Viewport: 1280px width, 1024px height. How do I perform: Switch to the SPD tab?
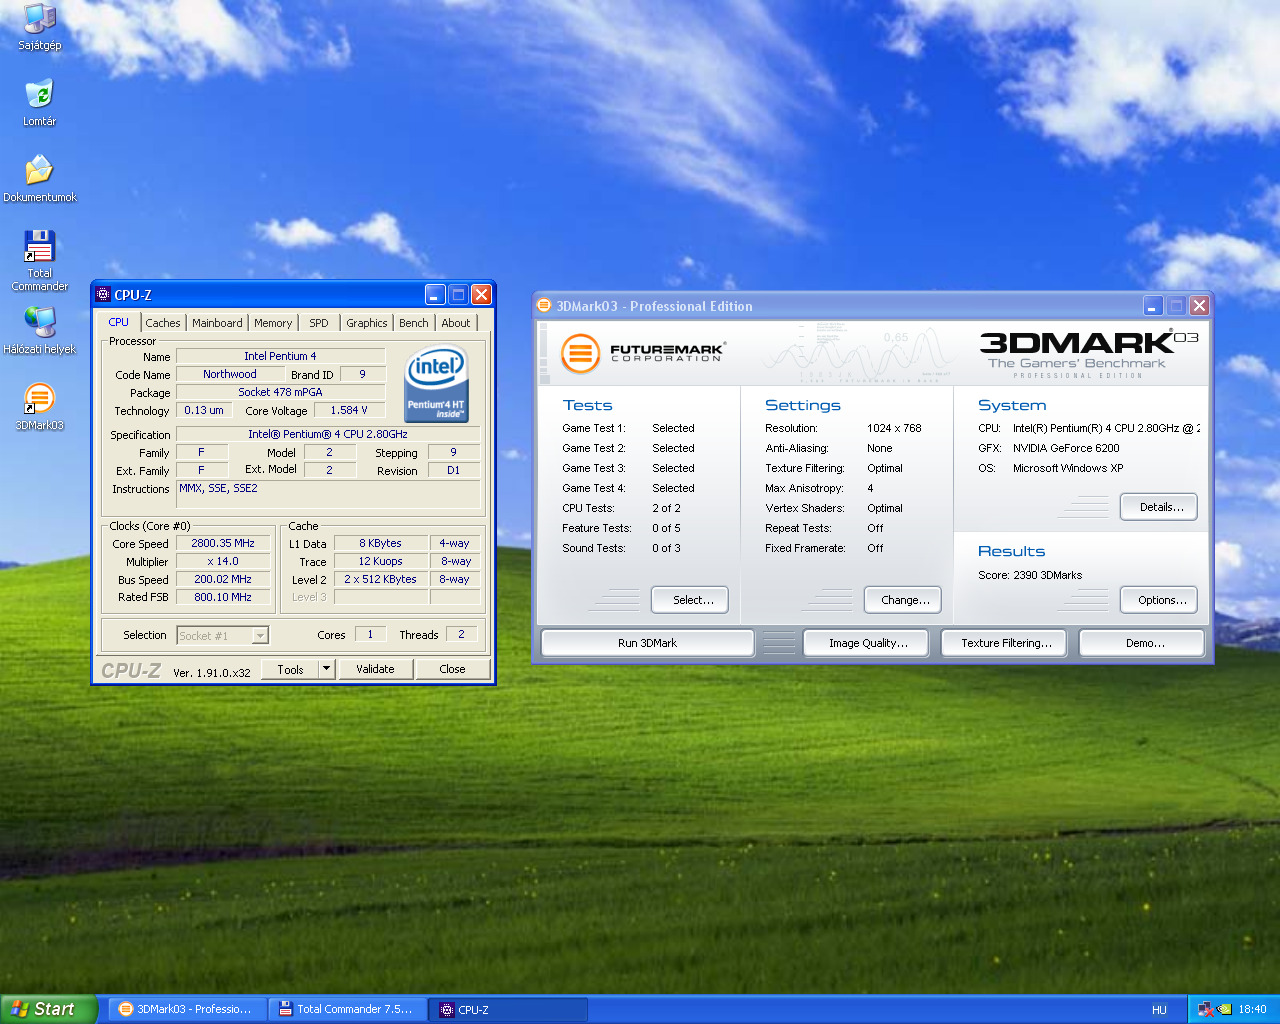(319, 323)
